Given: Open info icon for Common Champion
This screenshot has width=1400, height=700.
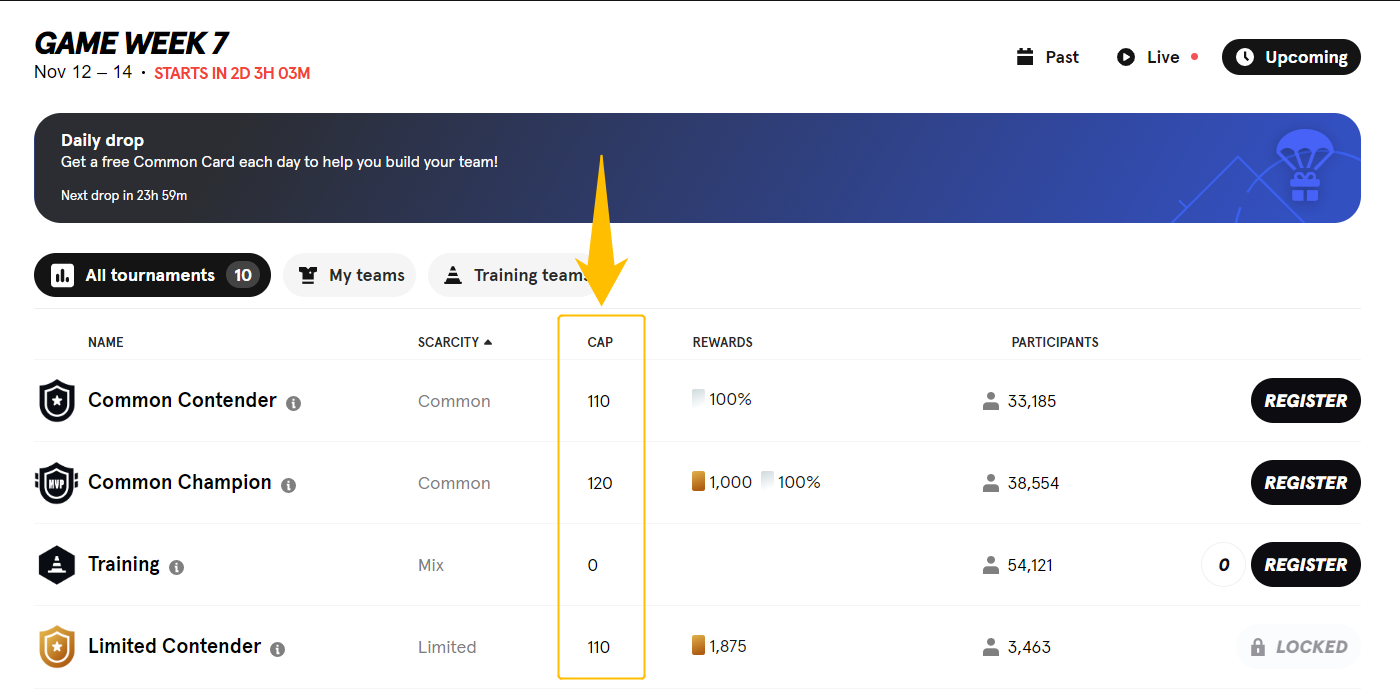Looking at the screenshot, I should [288, 485].
